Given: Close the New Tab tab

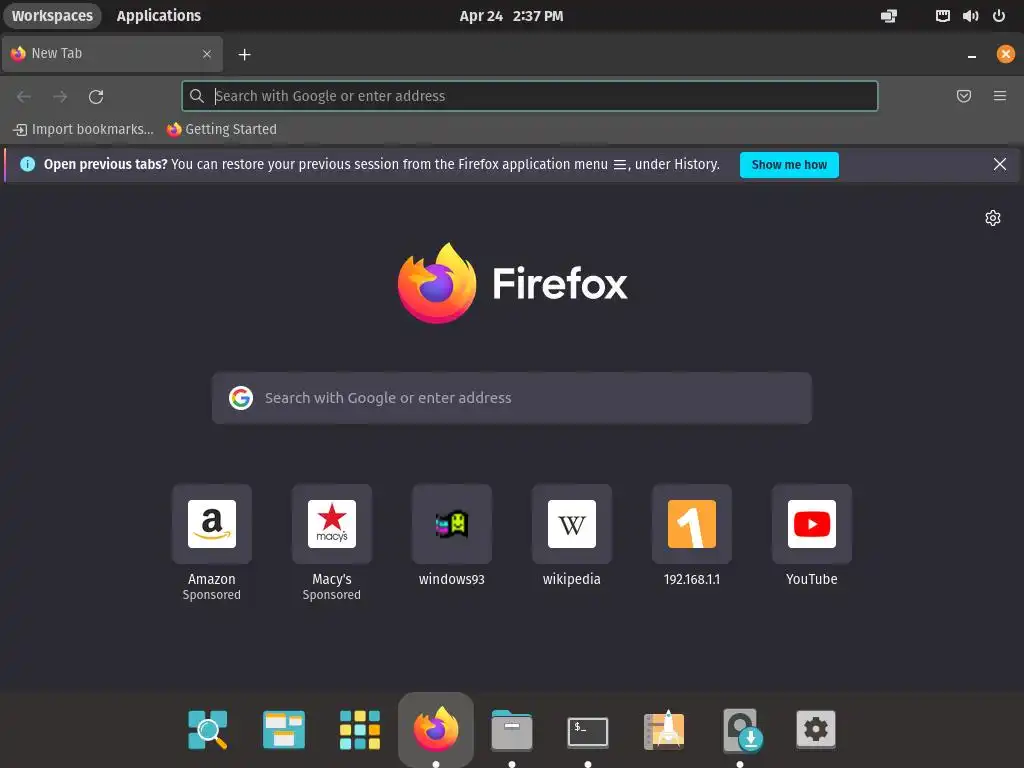Looking at the screenshot, I should pos(207,54).
